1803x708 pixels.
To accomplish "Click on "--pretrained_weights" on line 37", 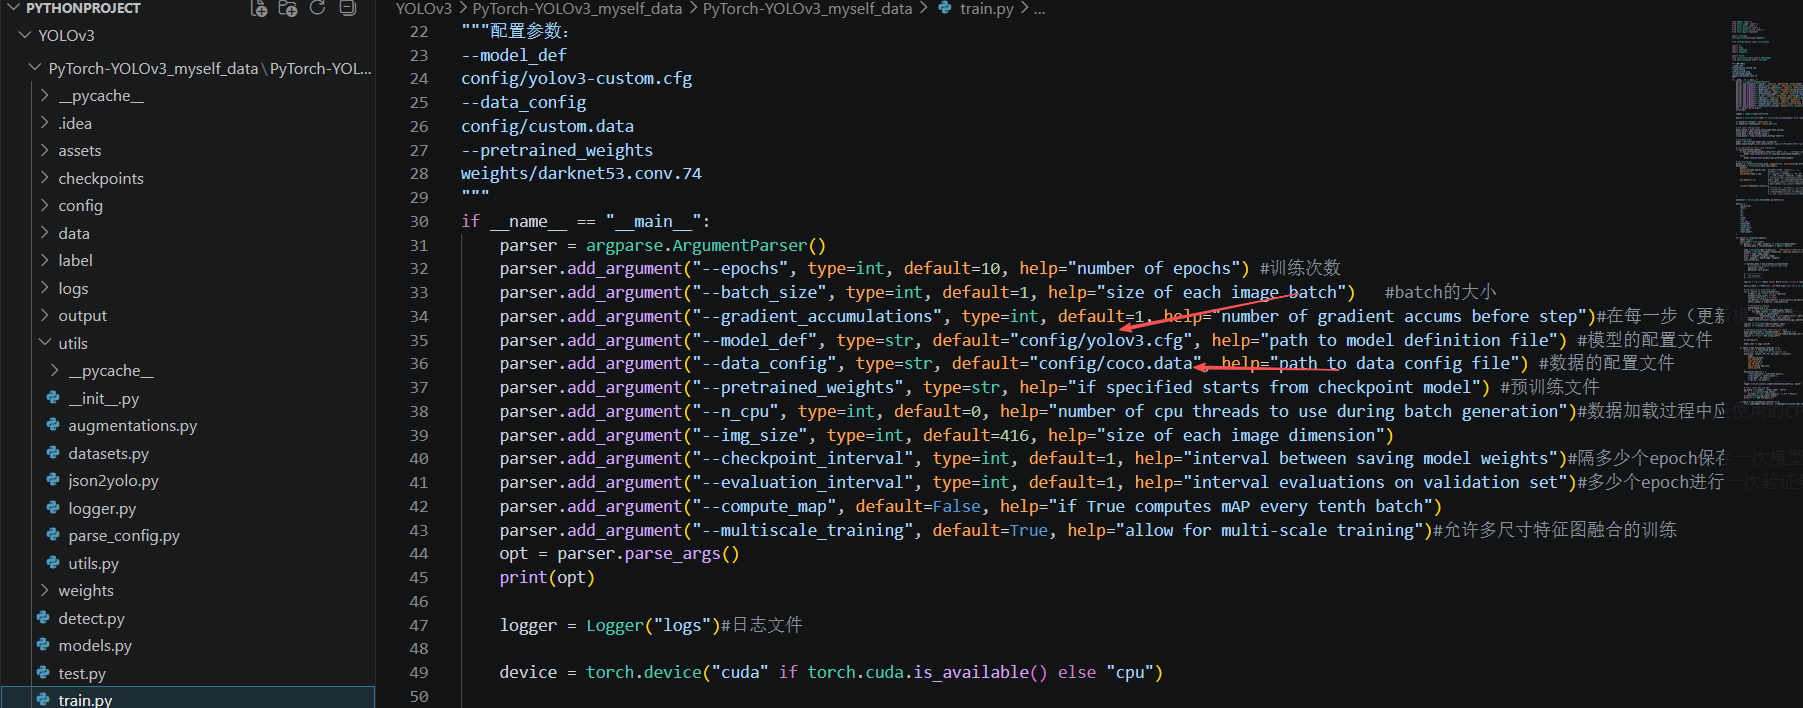I will pyautogui.click(x=798, y=387).
